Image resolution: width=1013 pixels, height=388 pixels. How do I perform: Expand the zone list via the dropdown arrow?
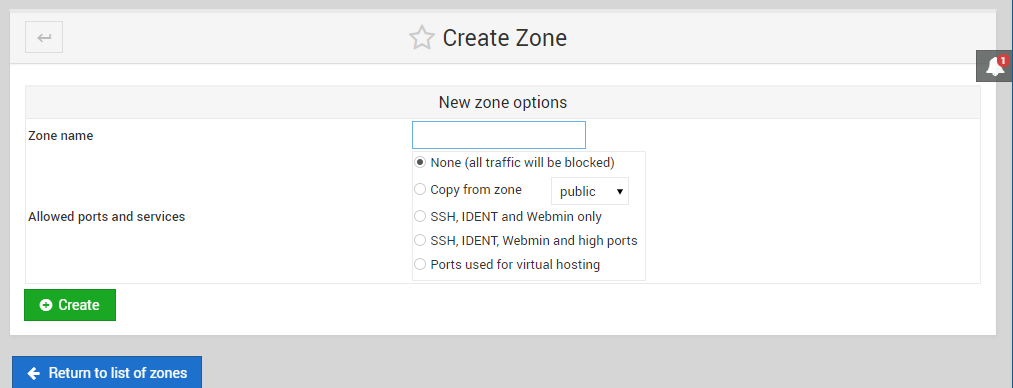[x=620, y=192]
